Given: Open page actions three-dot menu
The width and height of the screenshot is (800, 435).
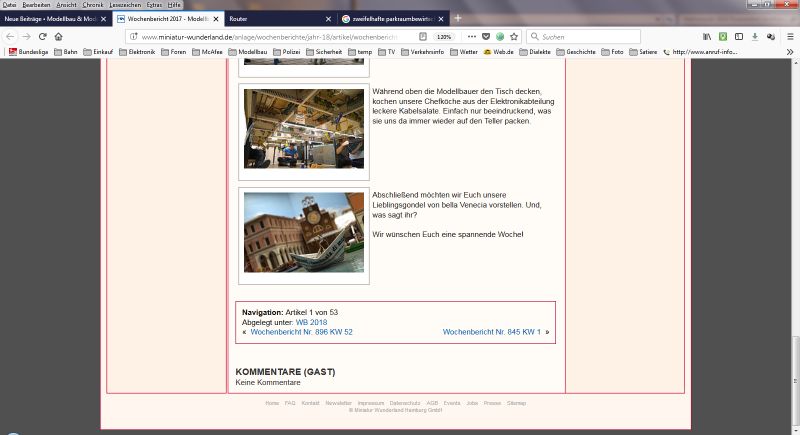Looking at the screenshot, I should point(472,36).
